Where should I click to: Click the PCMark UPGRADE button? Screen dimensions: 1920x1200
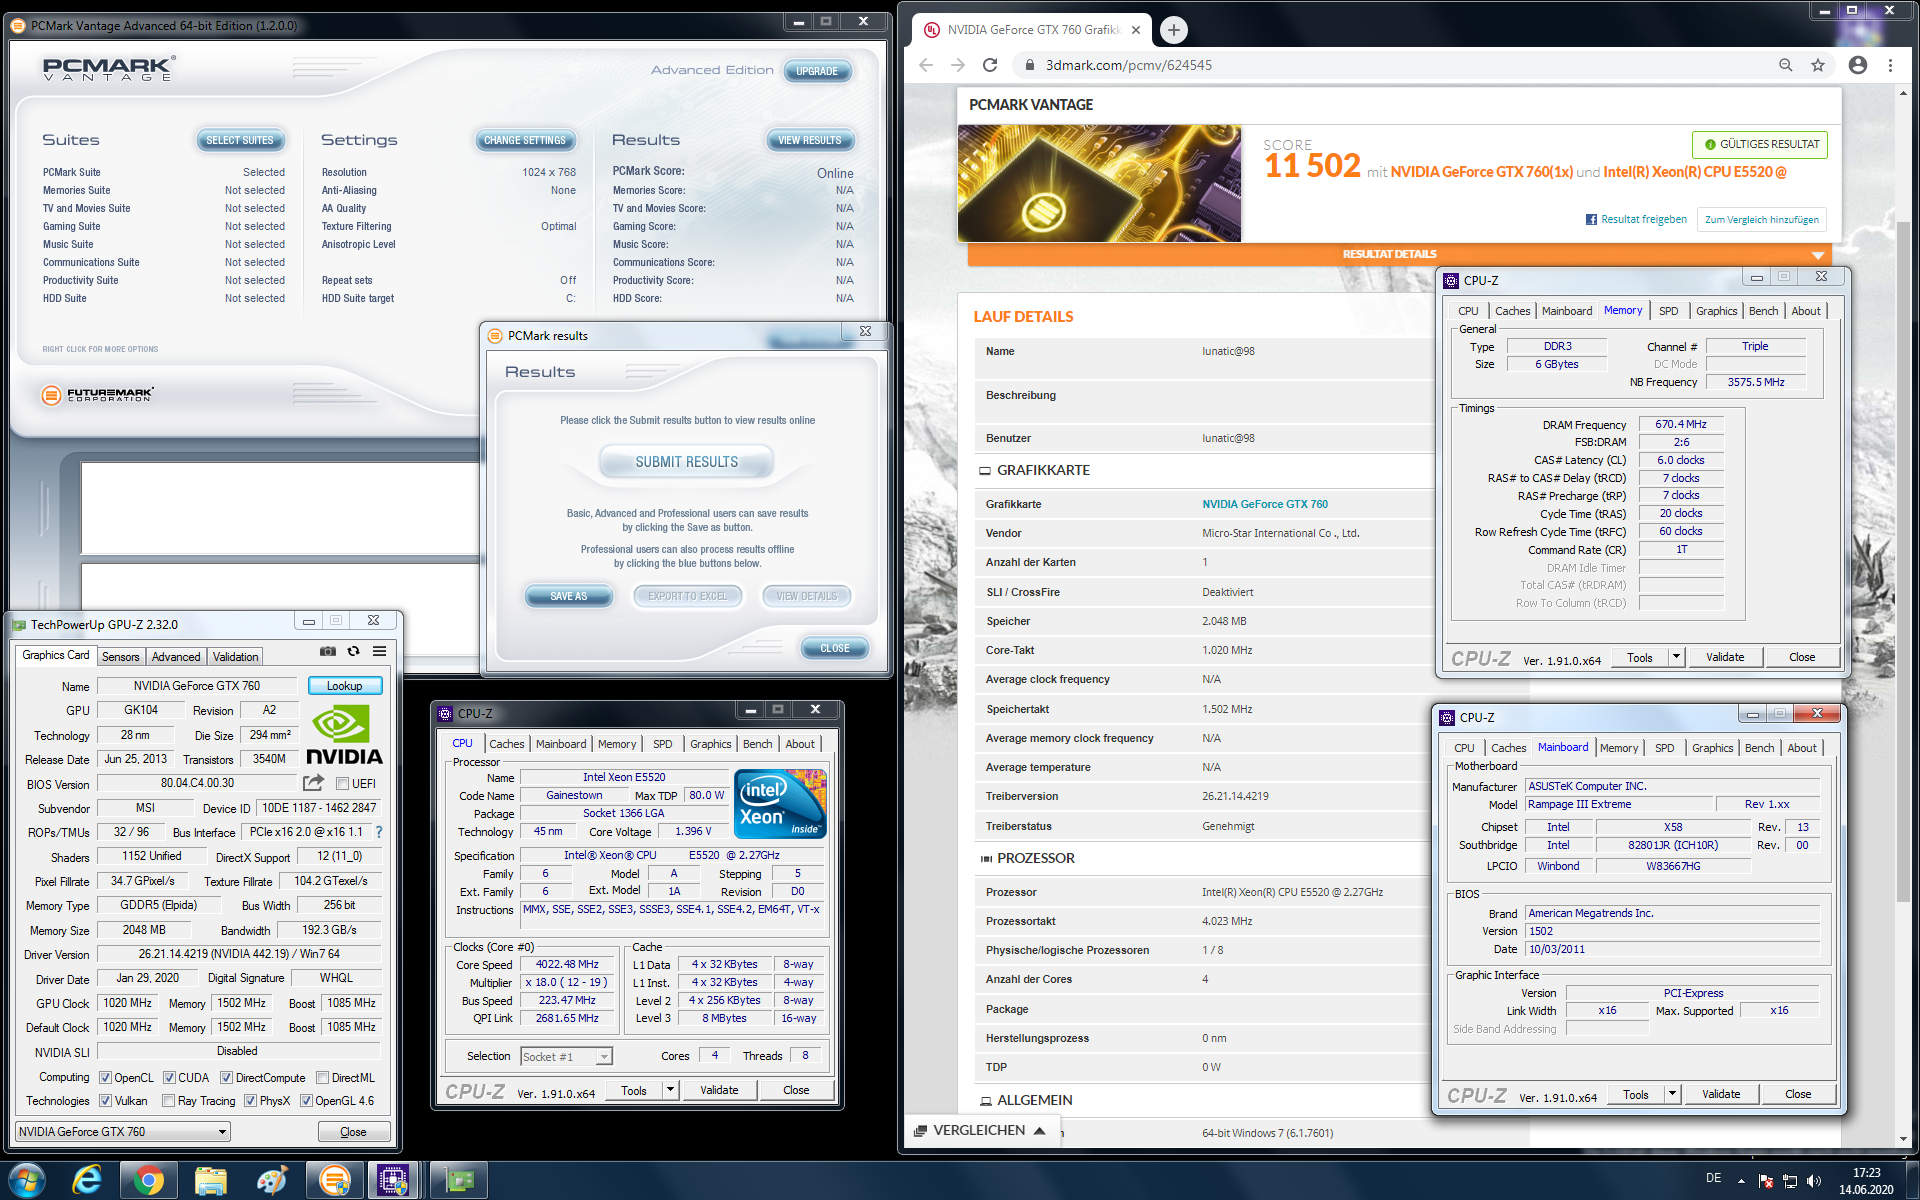pyautogui.click(x=817, y=71)
